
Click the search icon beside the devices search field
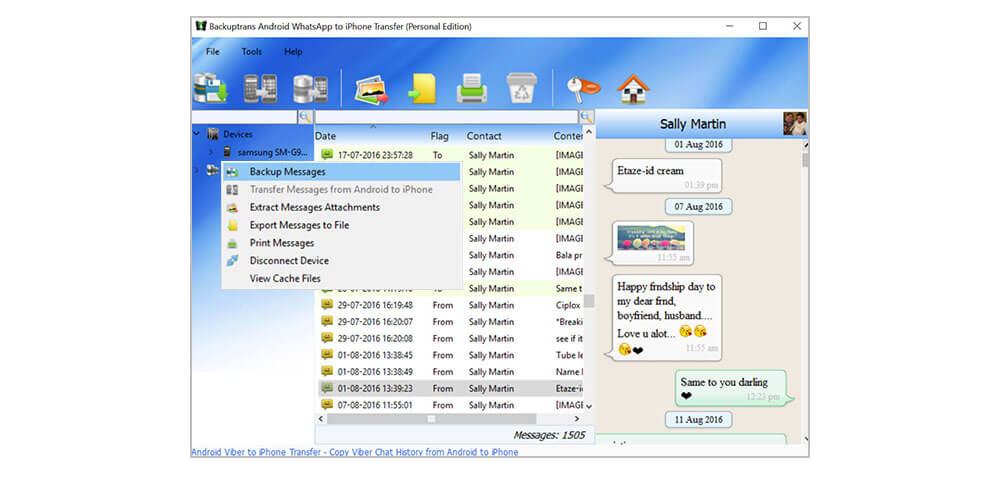(x=305, y=117)
